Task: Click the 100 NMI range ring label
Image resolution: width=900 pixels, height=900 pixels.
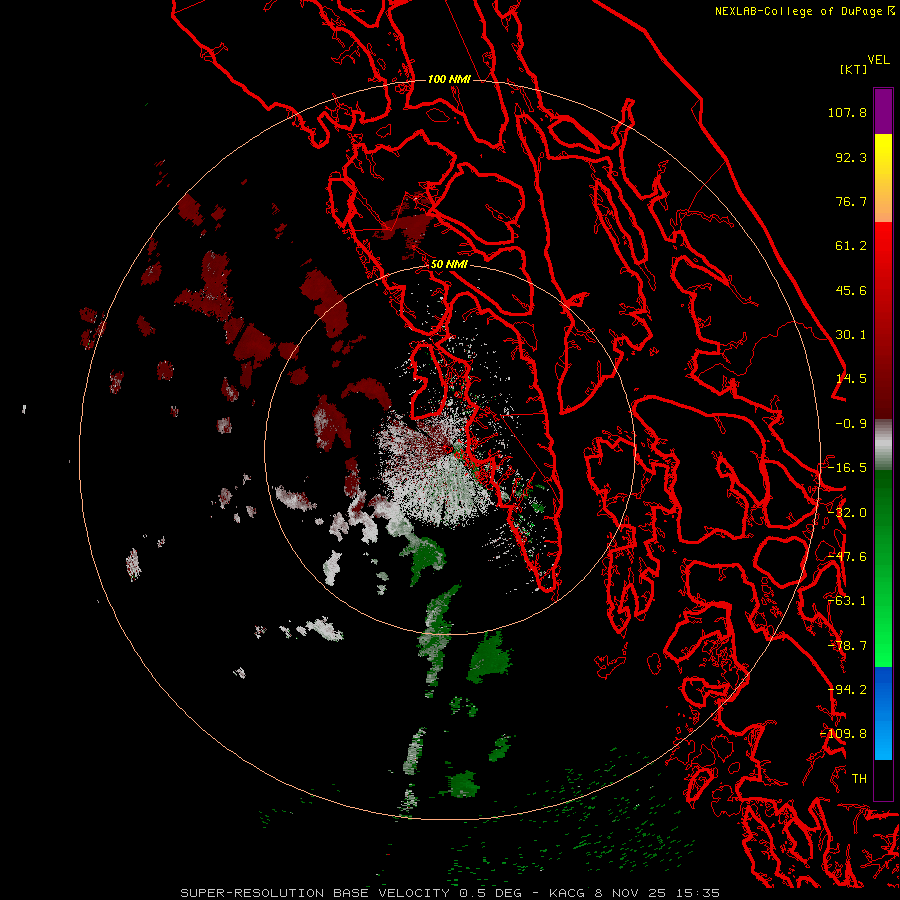Action: [449, 79]
